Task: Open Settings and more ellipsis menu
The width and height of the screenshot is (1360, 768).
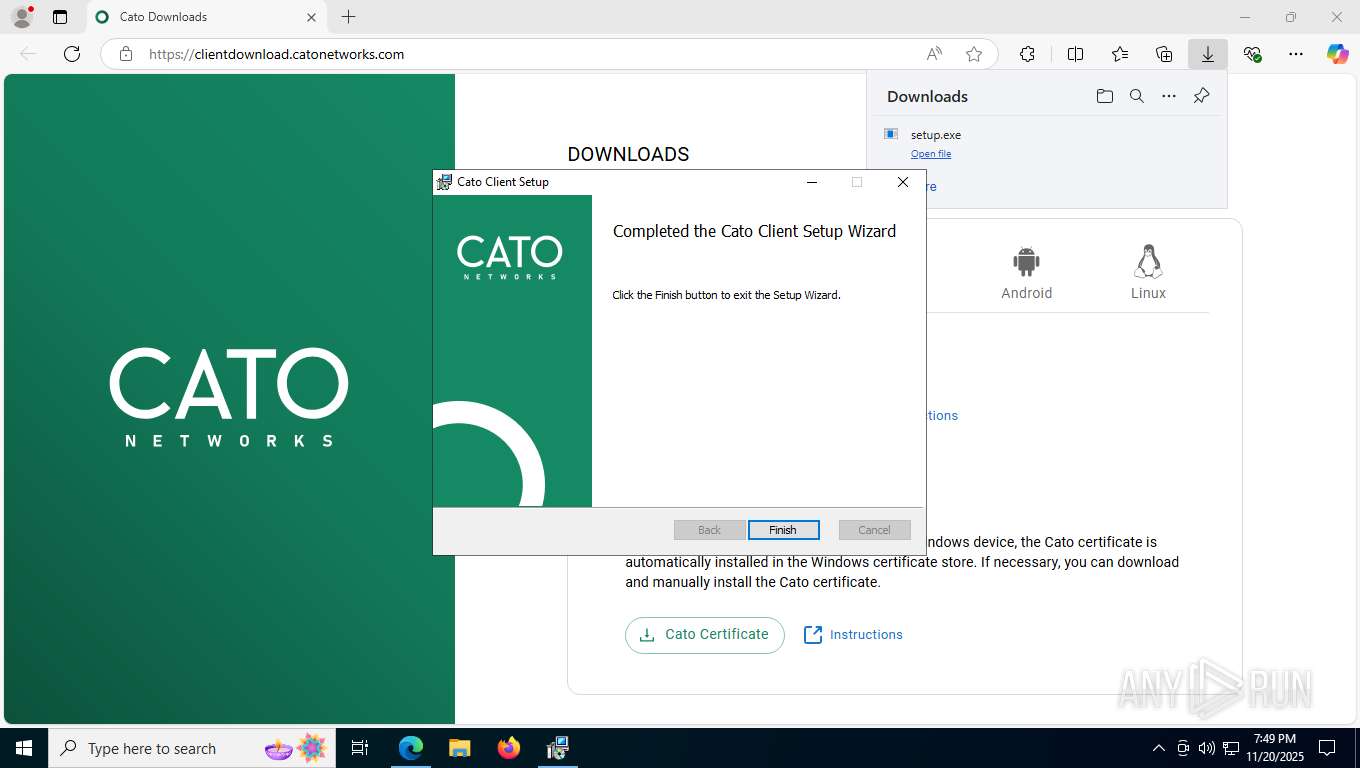Action: (x=1296, y=54)
